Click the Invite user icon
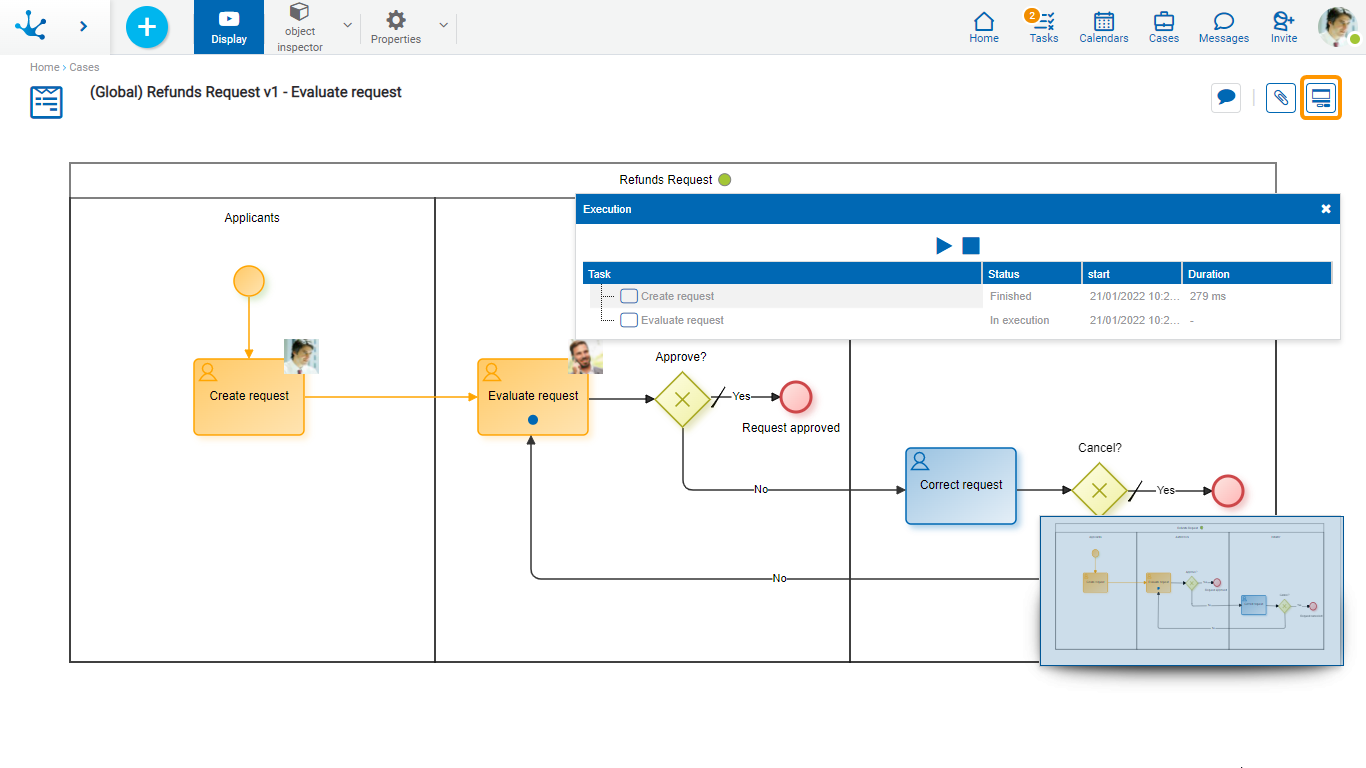This screenshot has width=1366, height=768. point(1284,27)
